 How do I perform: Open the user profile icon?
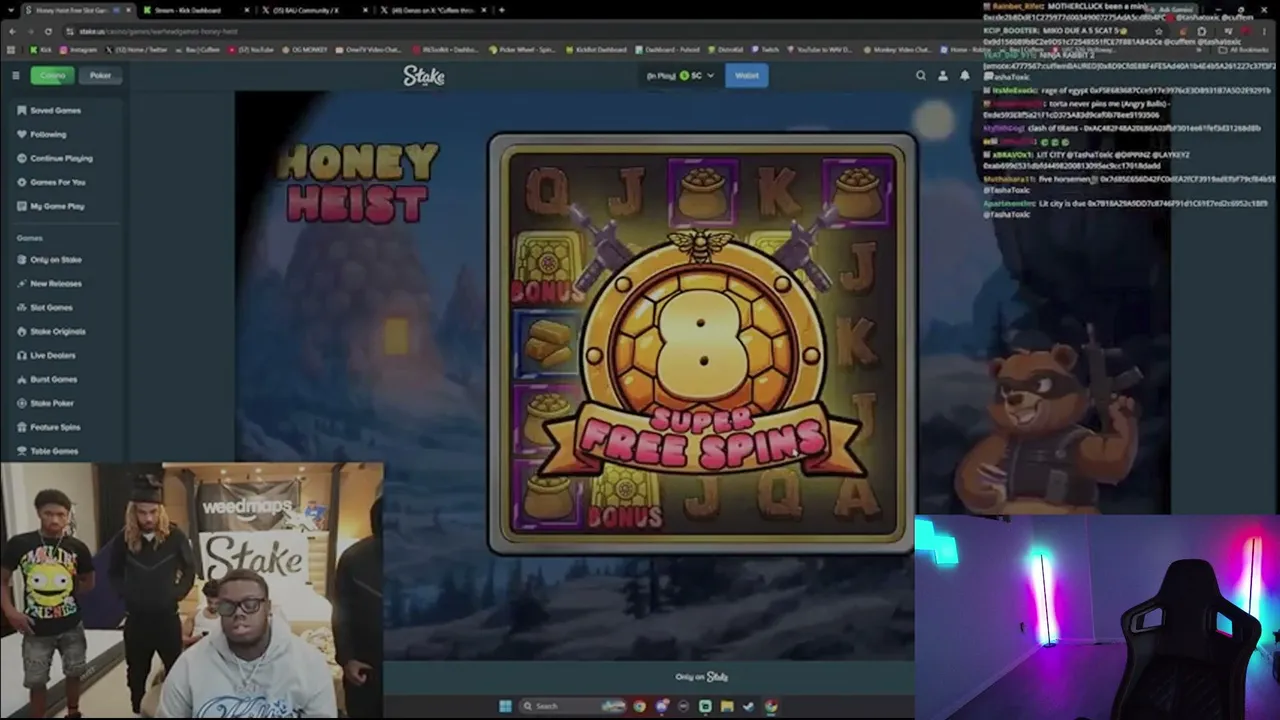point(942,75)
